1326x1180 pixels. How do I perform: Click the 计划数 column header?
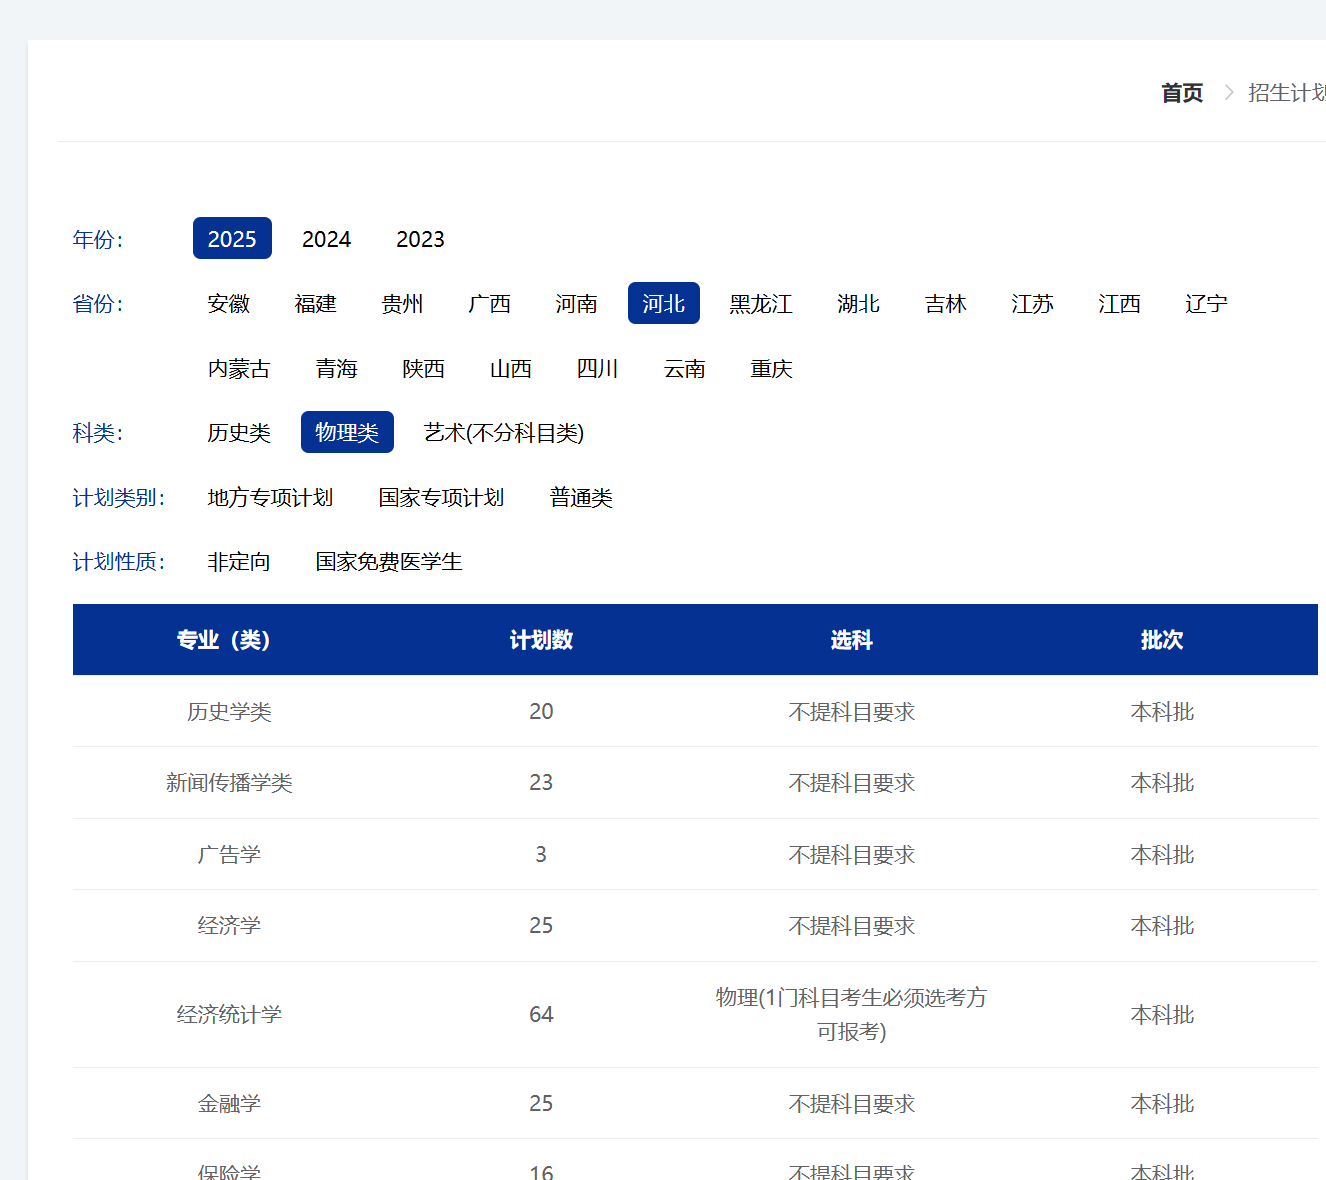click(541, 639)
